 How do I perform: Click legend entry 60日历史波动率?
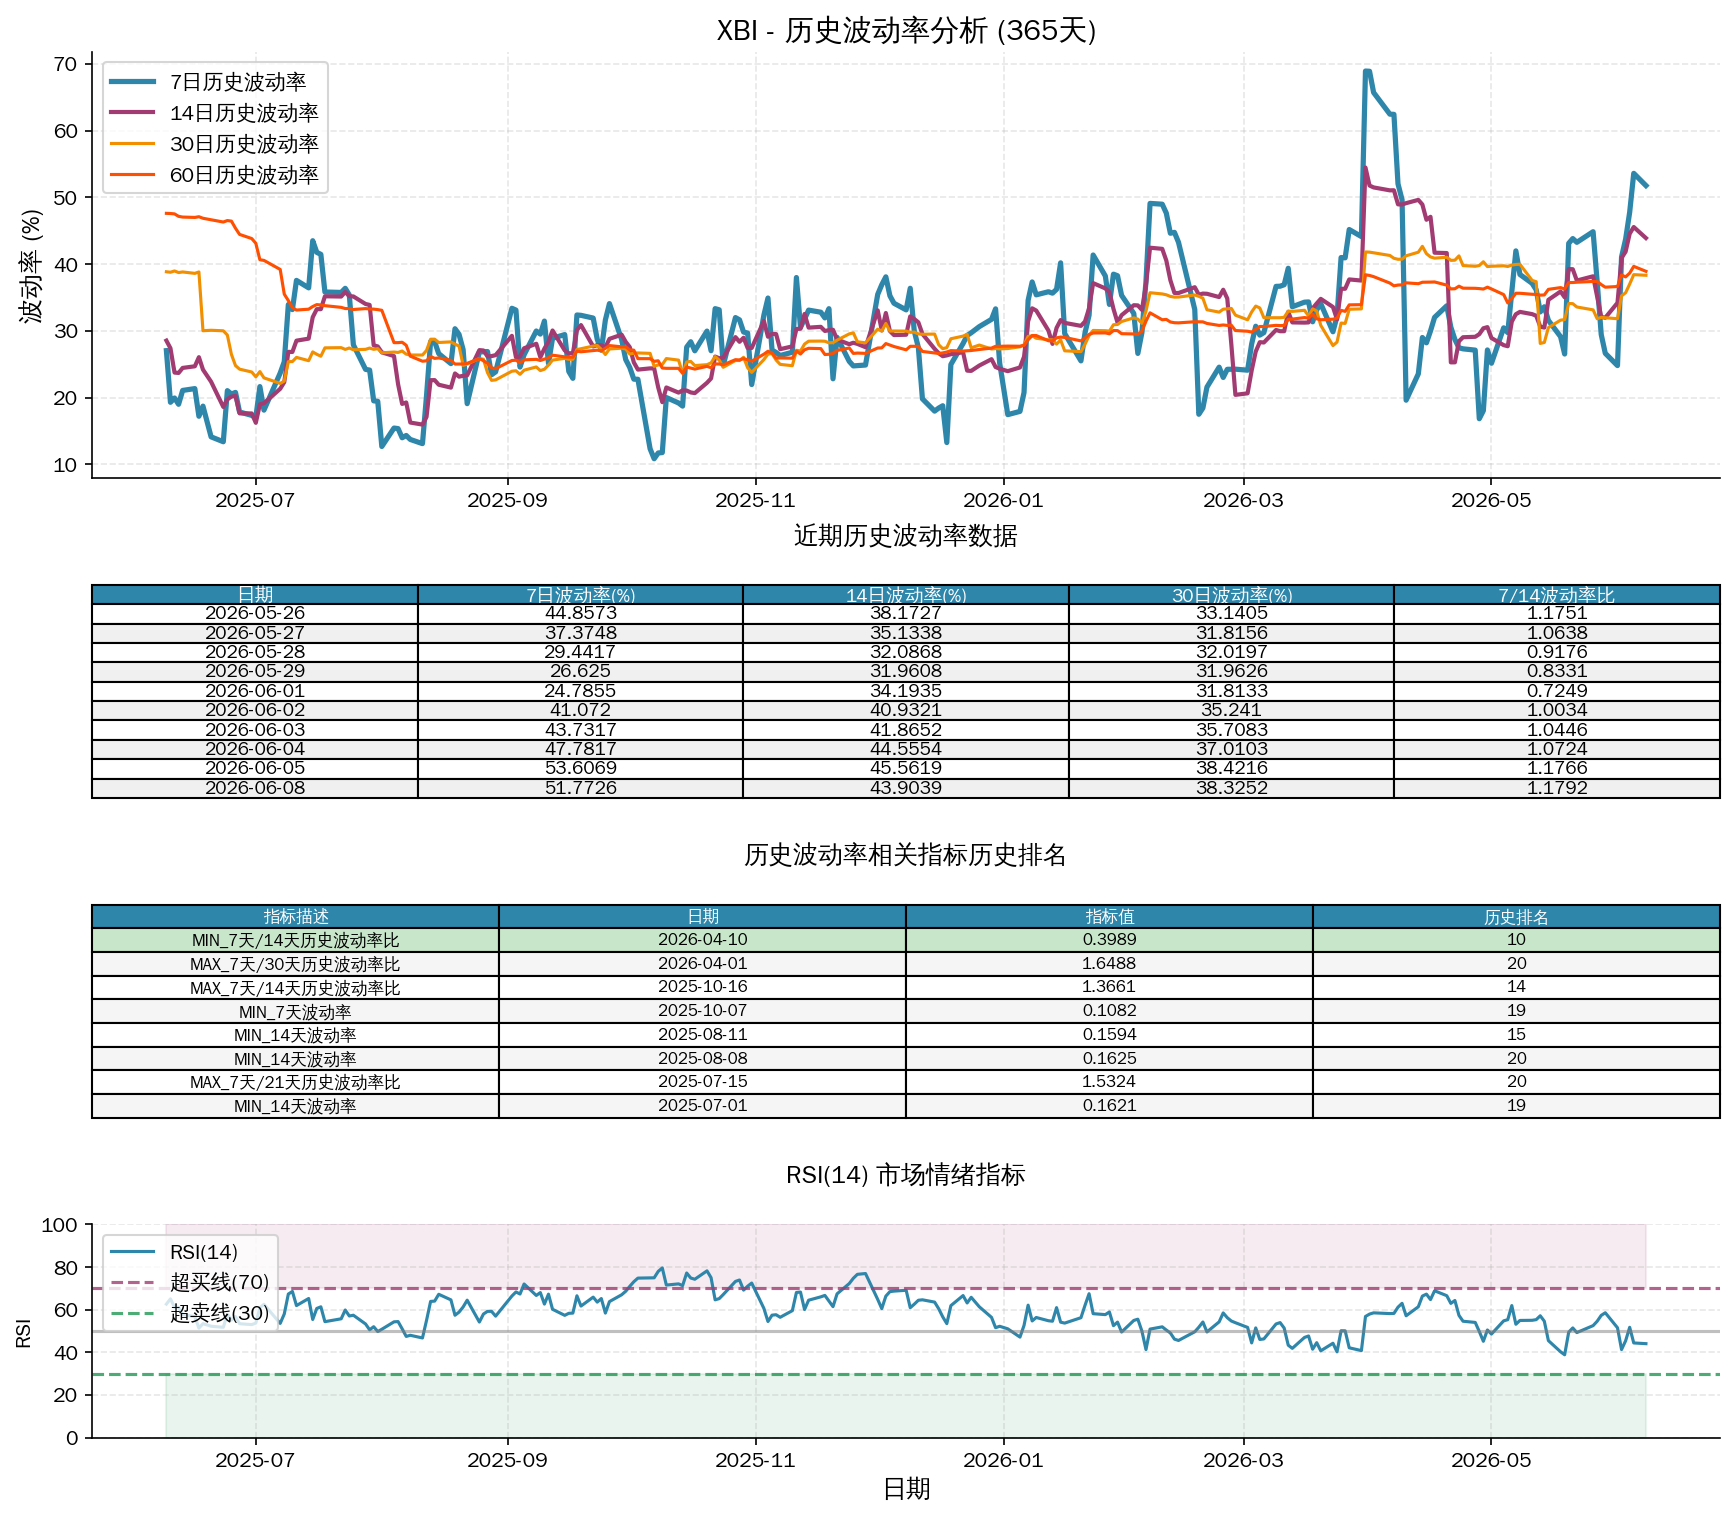point(213,175)
